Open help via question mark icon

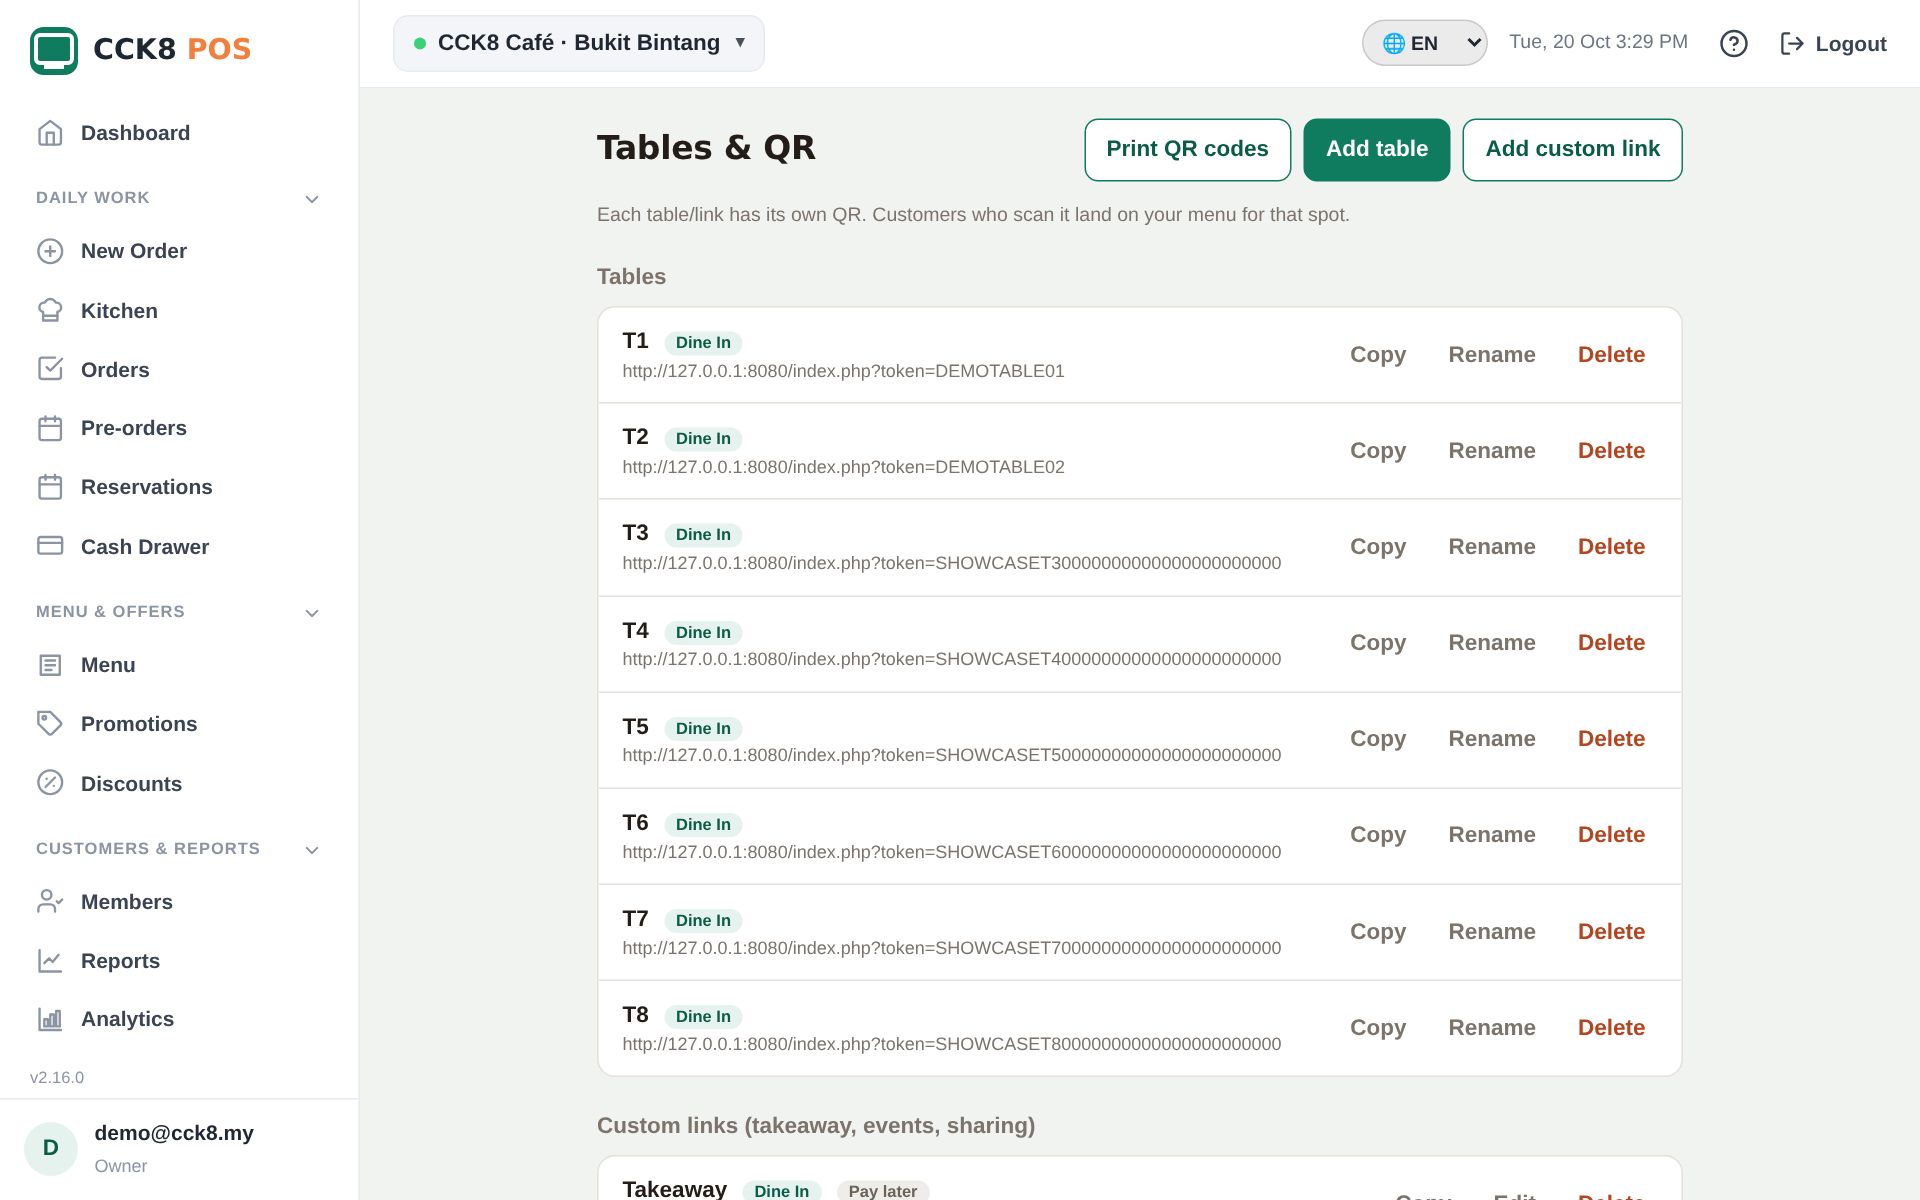1734,43
